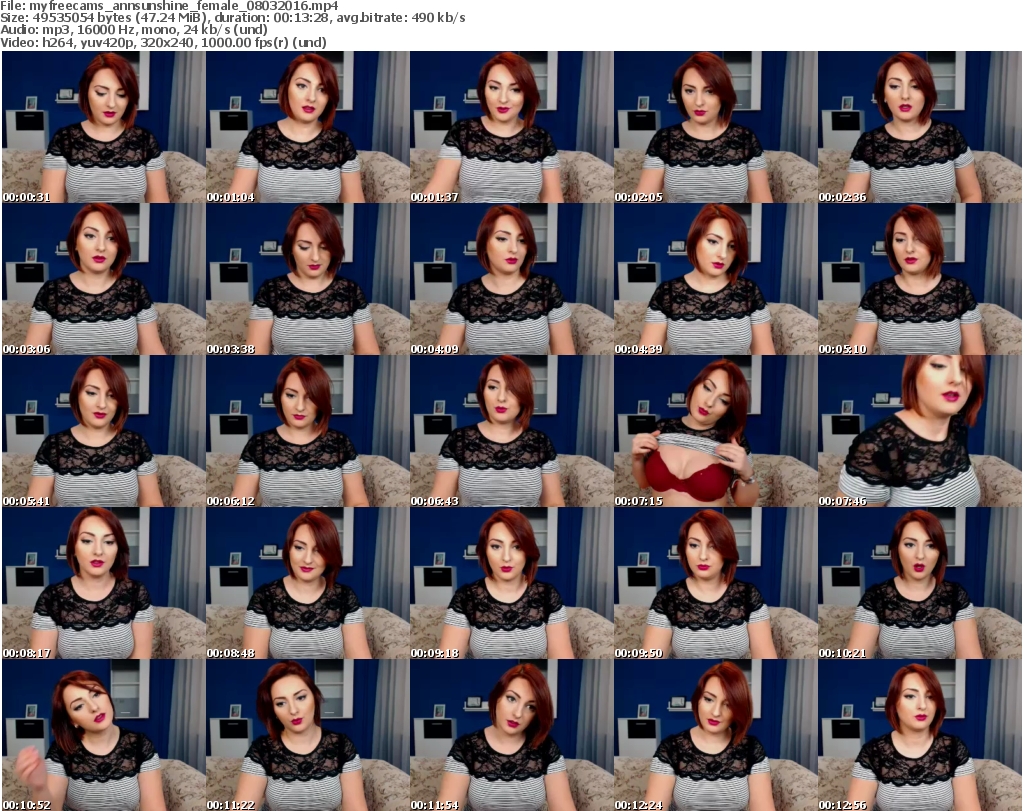The image size is (1024, 811).
Task: Select the 00:10:52 frame with raised hand
Action: [103, 735]
